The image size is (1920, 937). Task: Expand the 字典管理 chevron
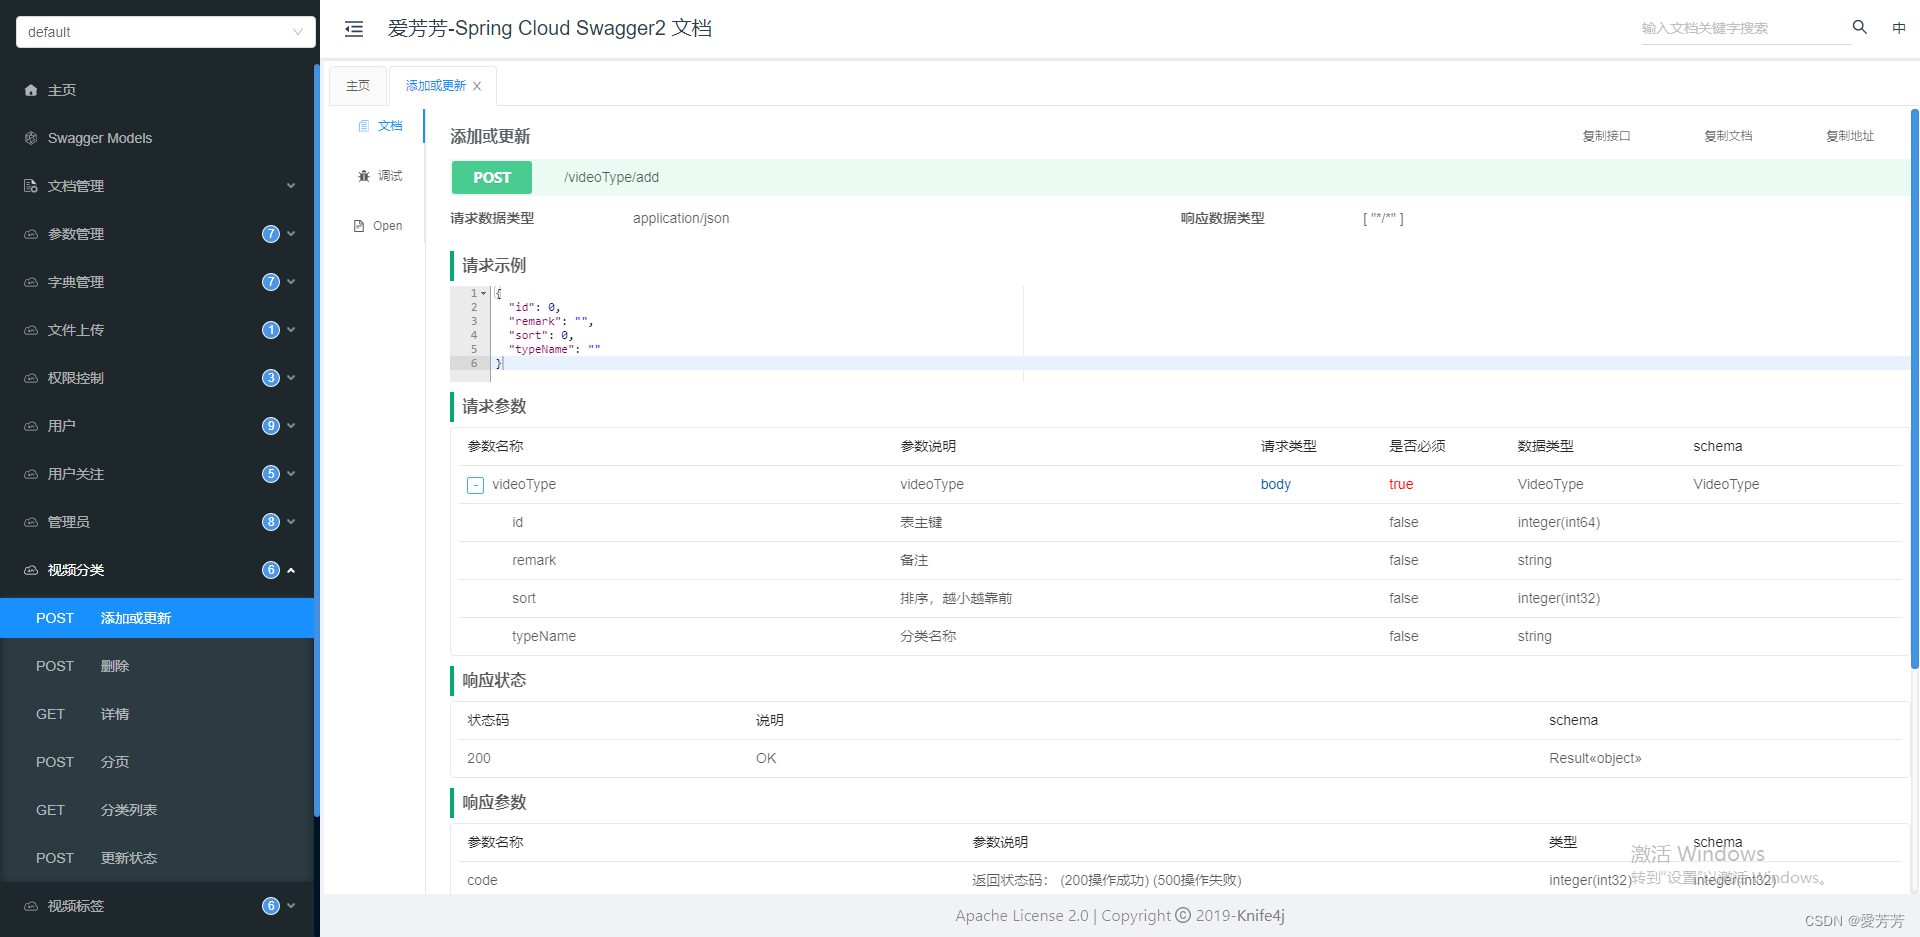291,282
